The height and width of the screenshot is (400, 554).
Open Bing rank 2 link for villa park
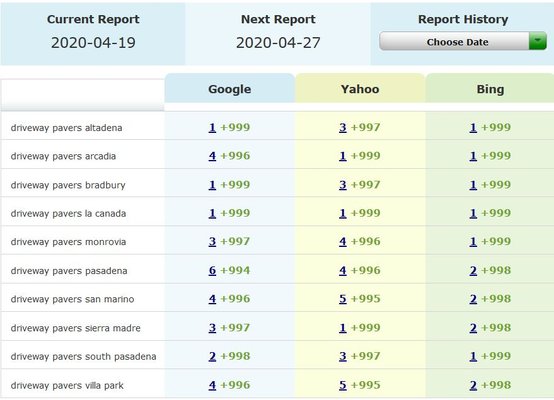tap(473, 385)
